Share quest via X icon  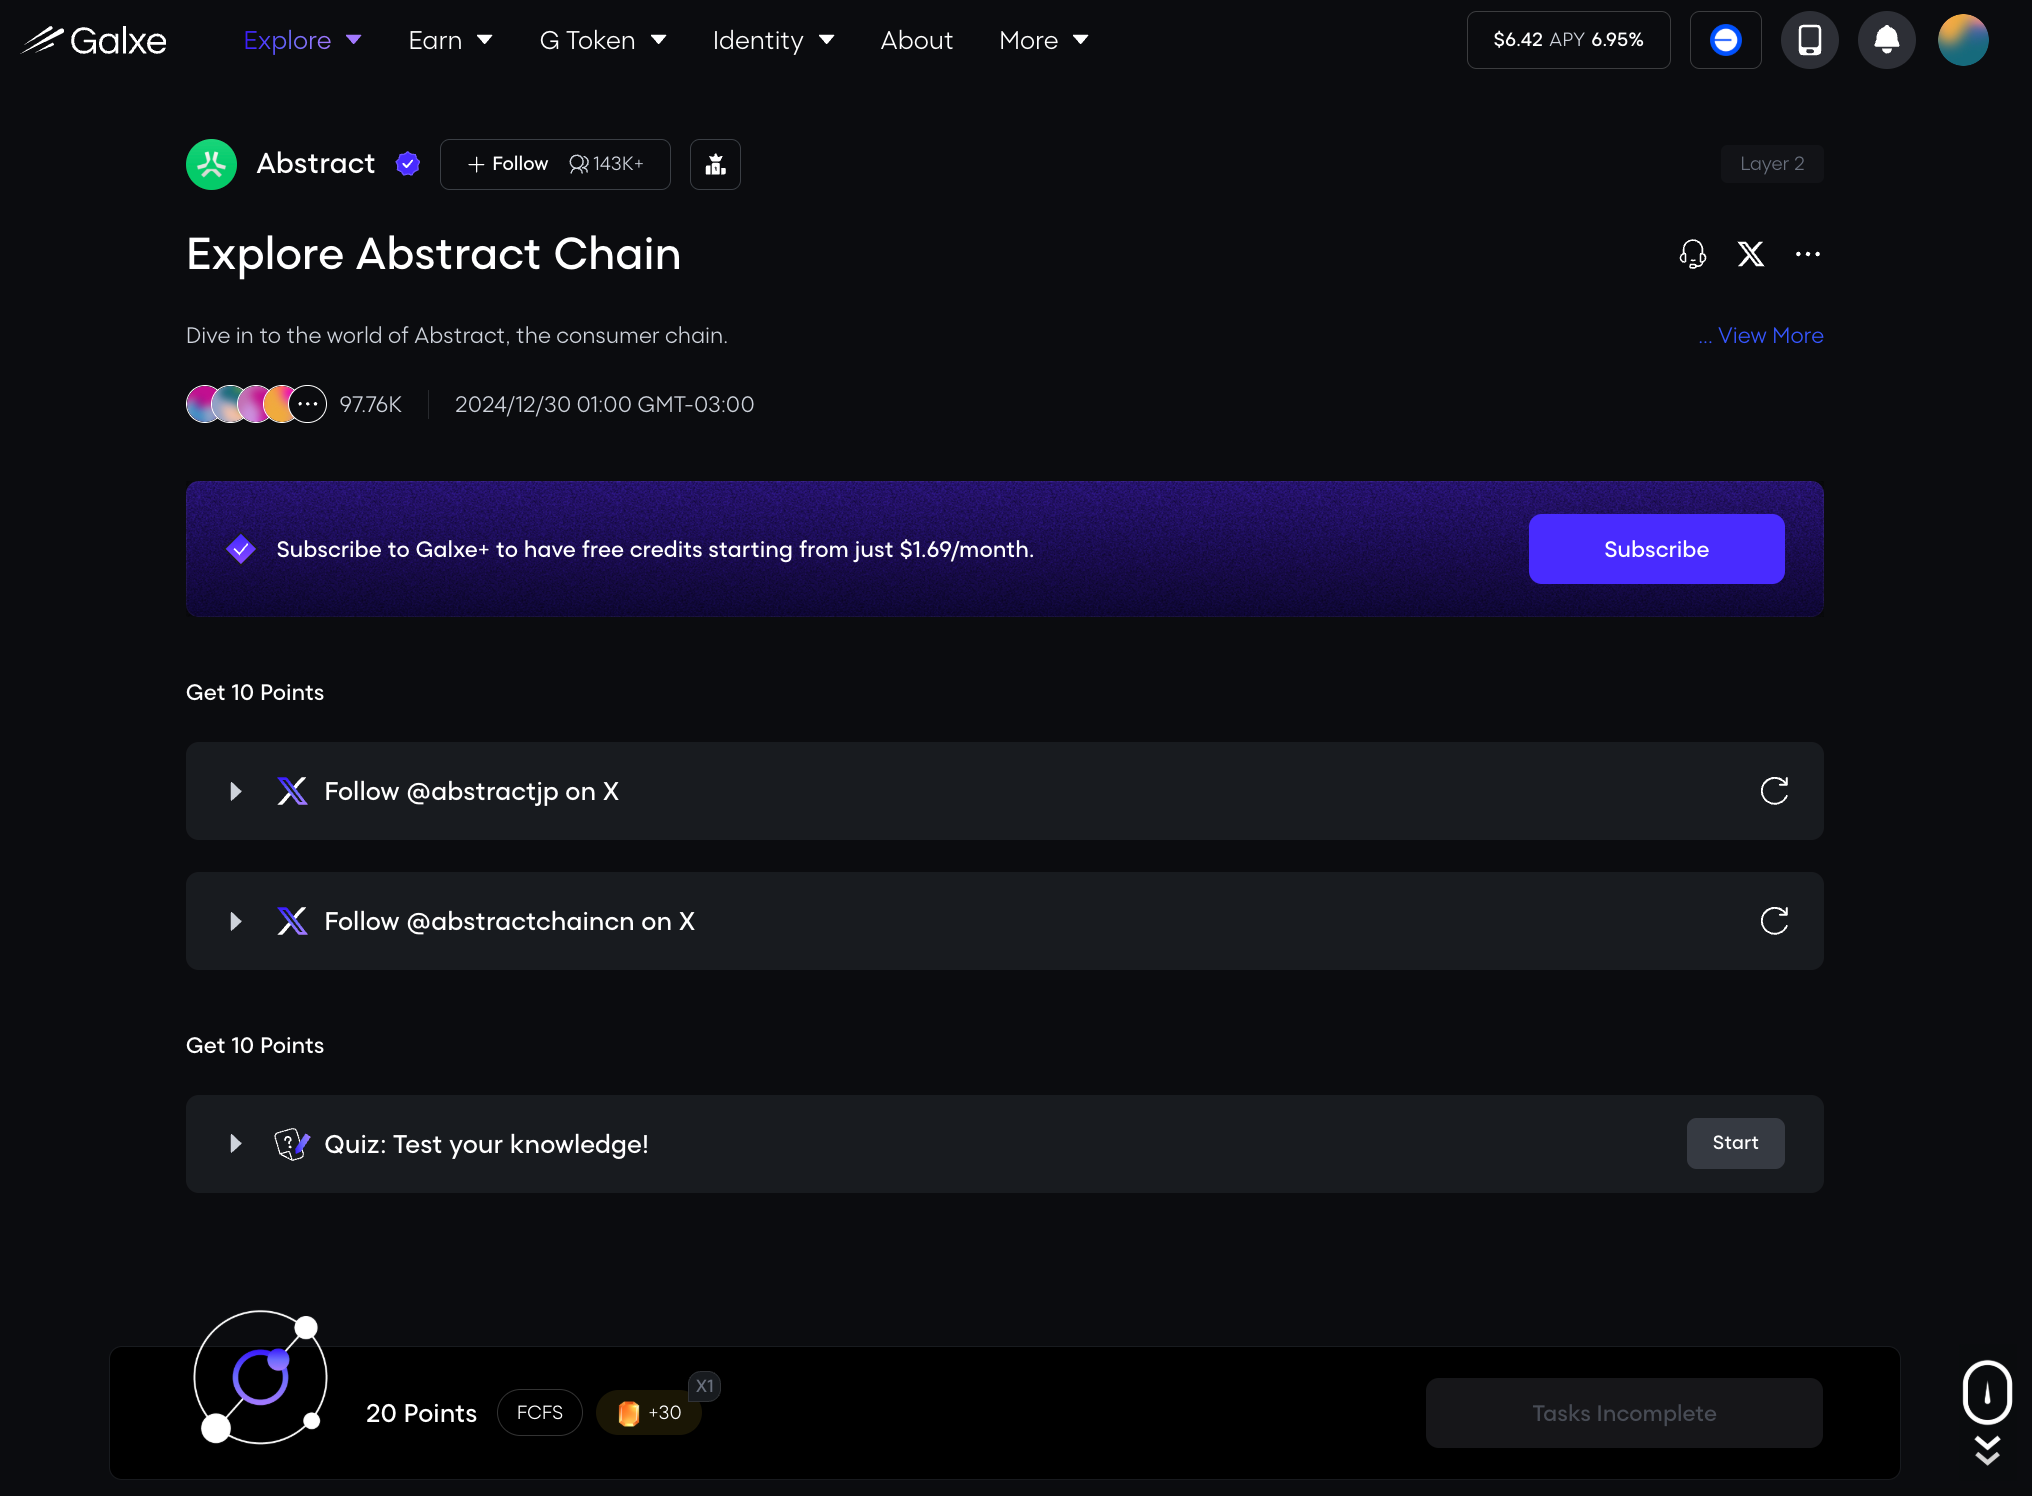(1750, 254)
